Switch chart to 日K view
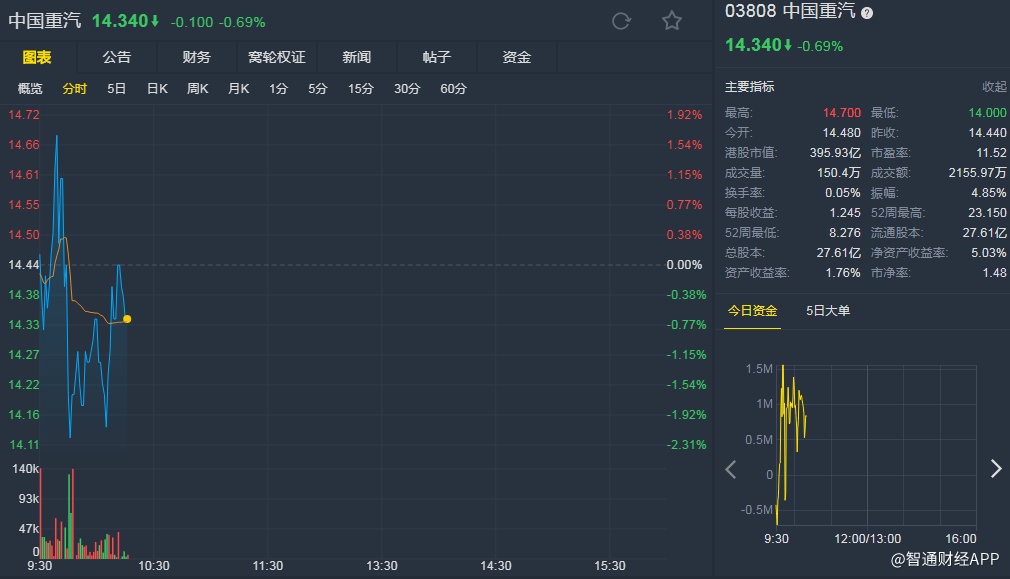 (157, 89)
